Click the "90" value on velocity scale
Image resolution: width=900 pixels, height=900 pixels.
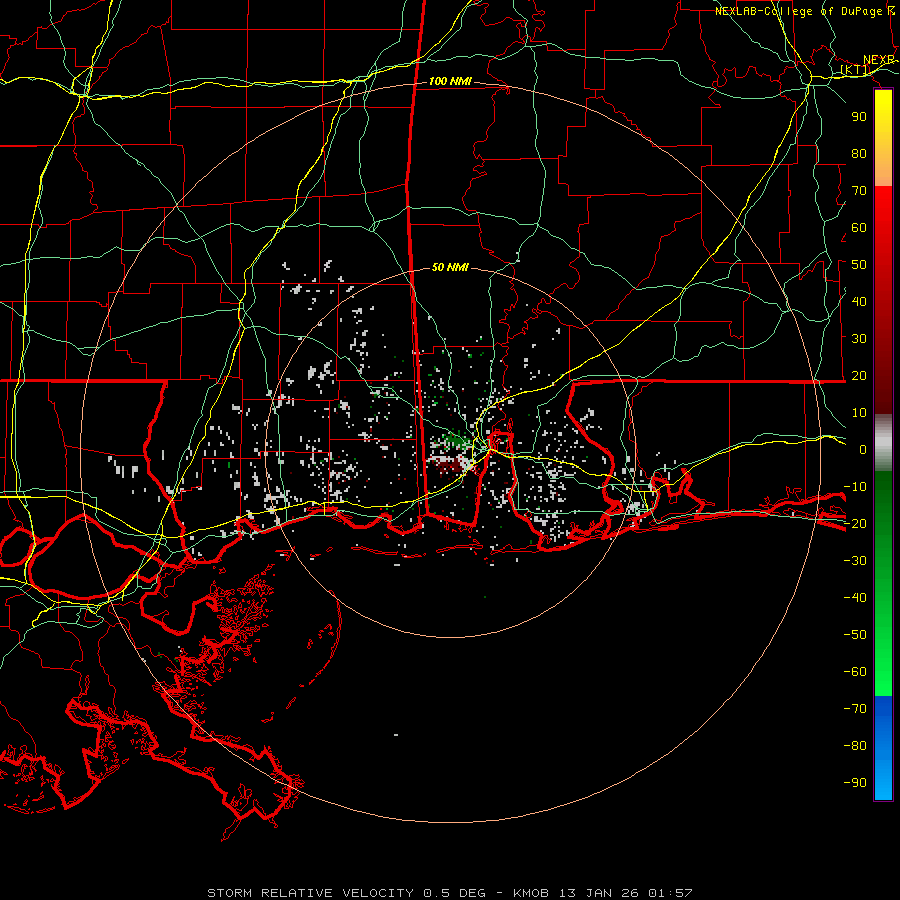(859, 117)
